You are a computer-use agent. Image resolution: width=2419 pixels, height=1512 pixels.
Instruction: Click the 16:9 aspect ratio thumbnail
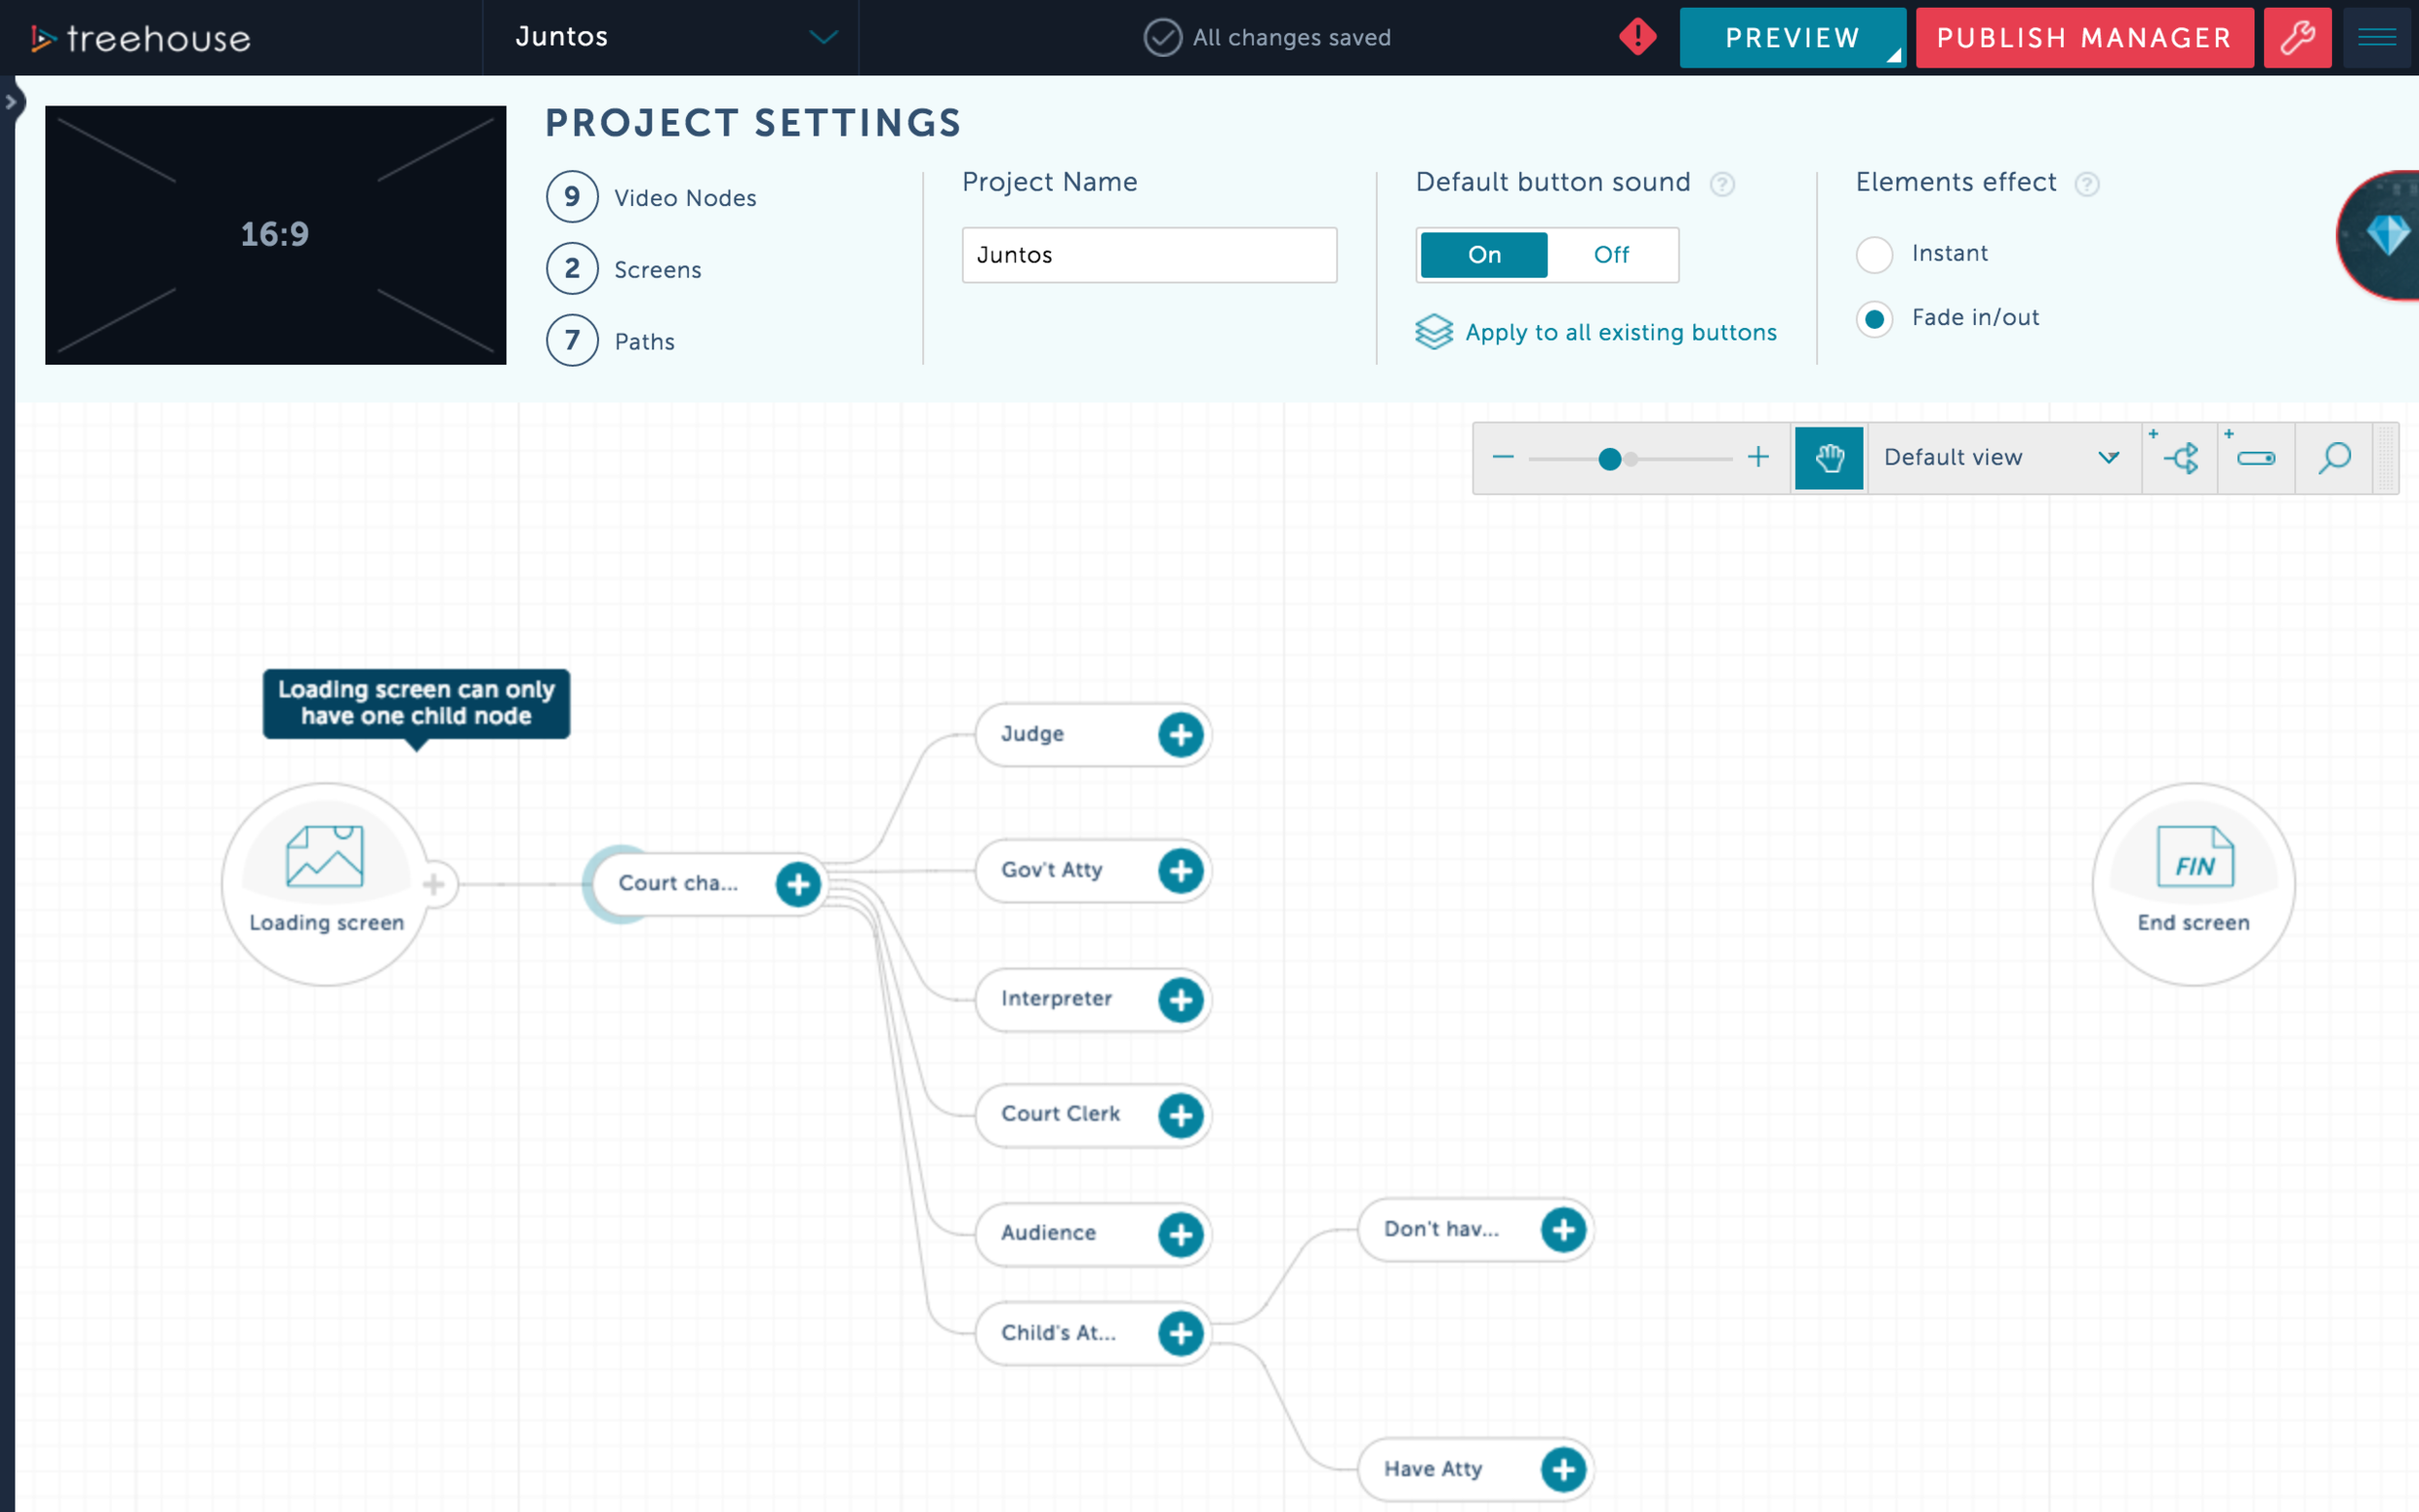(x=275, y=234)
